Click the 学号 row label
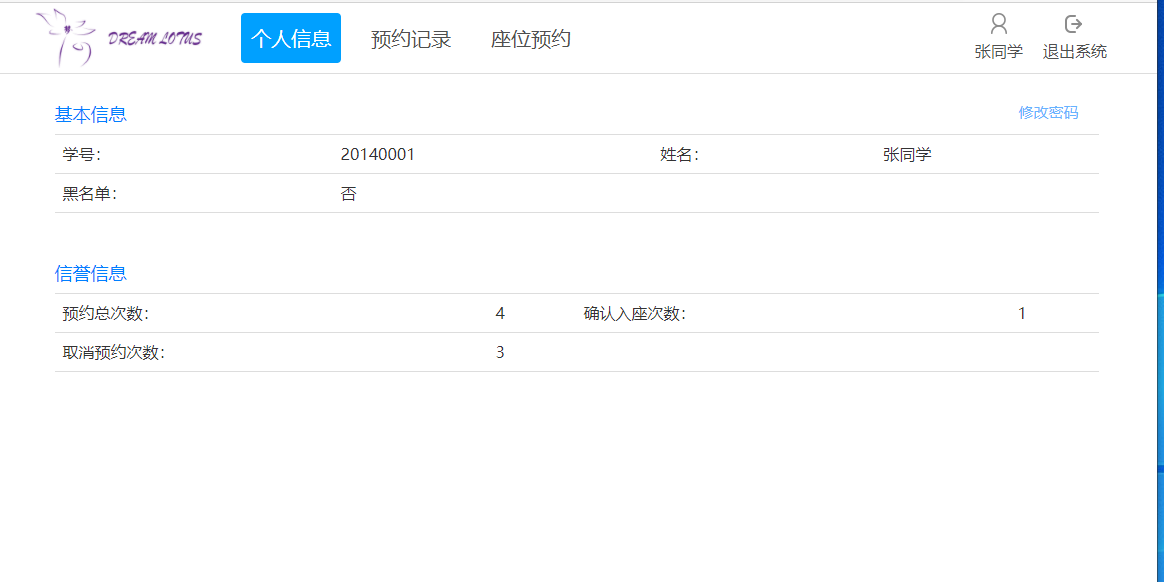The image size is (1164, 582). pos(83,153)
